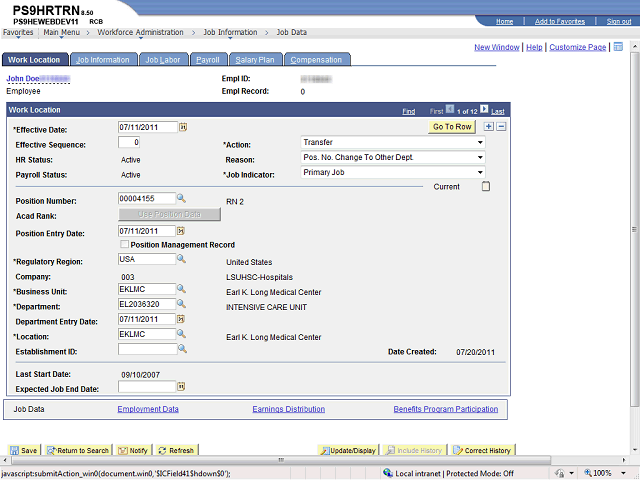The width and height of the screenshot is (640, 480).
Task: Click the Home link
Action: tap(504, 21)
